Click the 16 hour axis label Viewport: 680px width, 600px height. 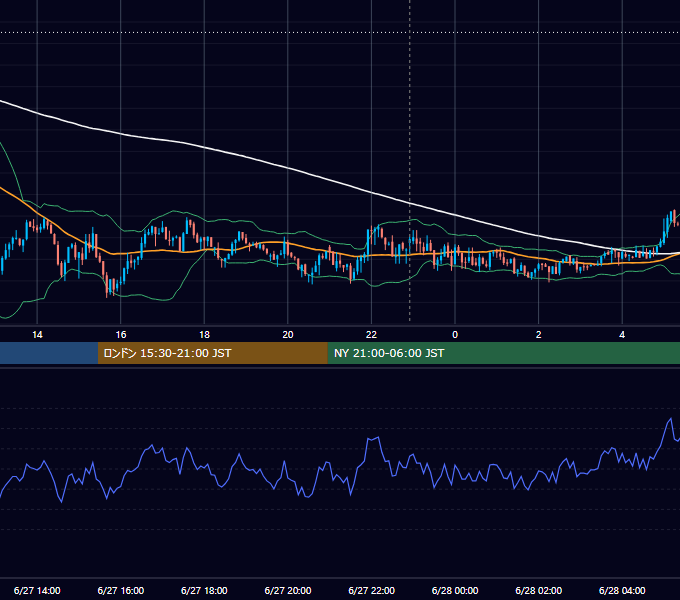pos(121,335)
